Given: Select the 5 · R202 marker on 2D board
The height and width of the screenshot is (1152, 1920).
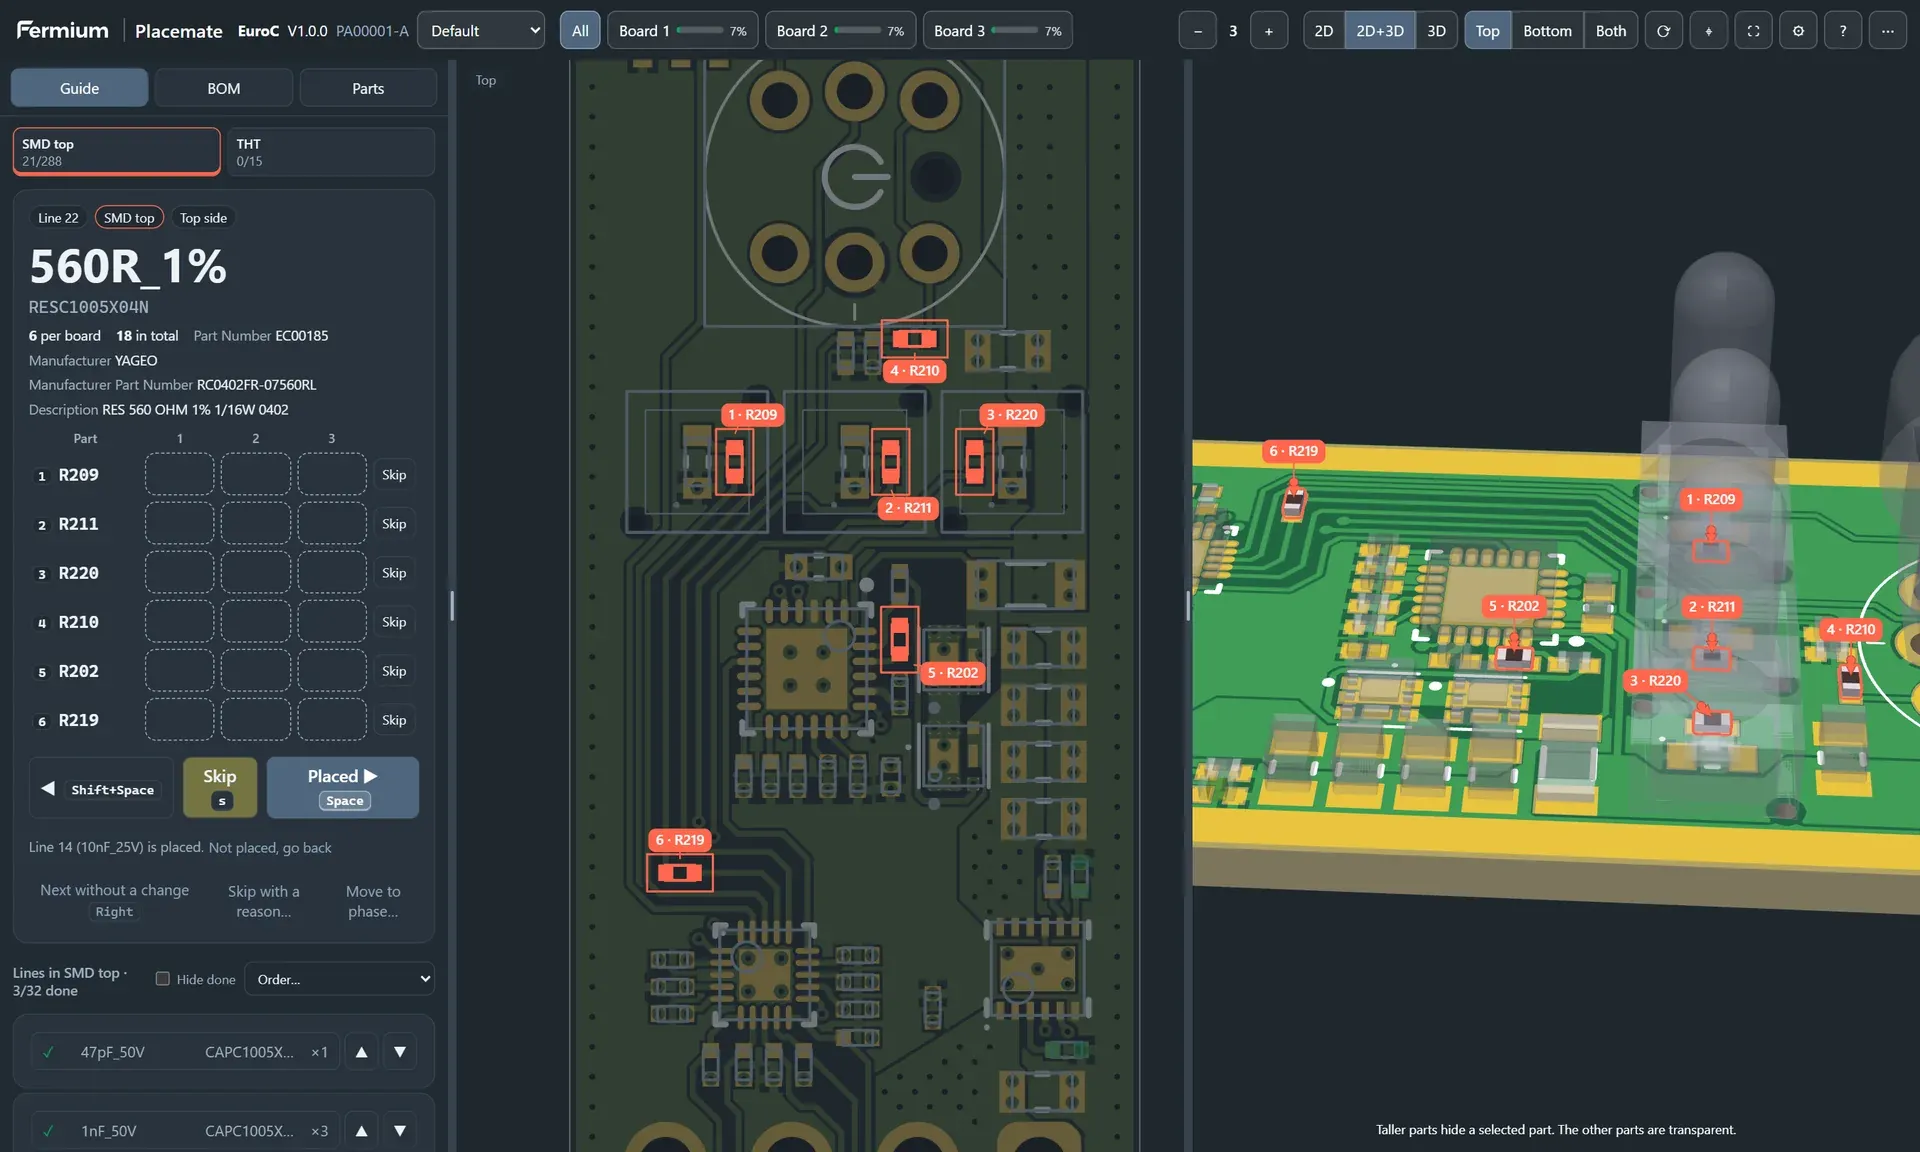Looking at the screenshot, I should [953, 673].
